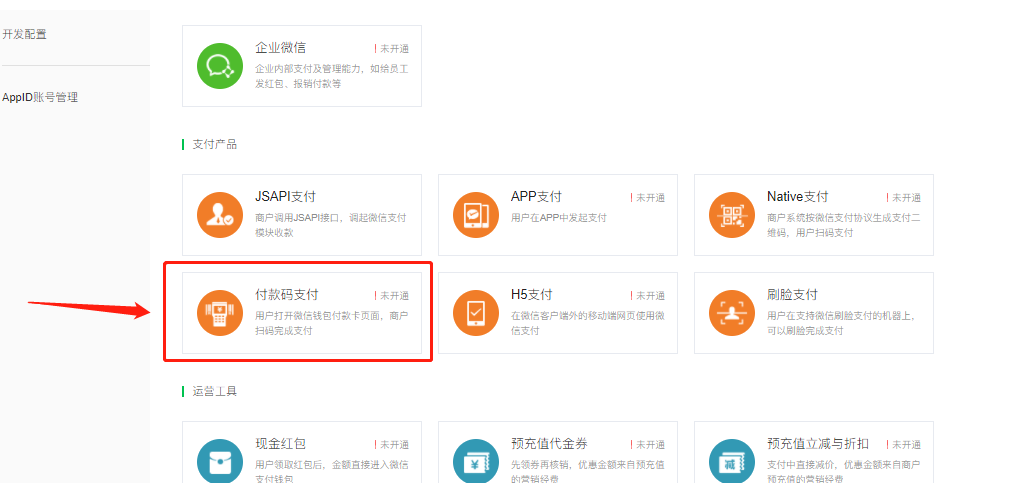Click the APP支付 phone icon
1019x483 pixels.
(x=476, y=215)
